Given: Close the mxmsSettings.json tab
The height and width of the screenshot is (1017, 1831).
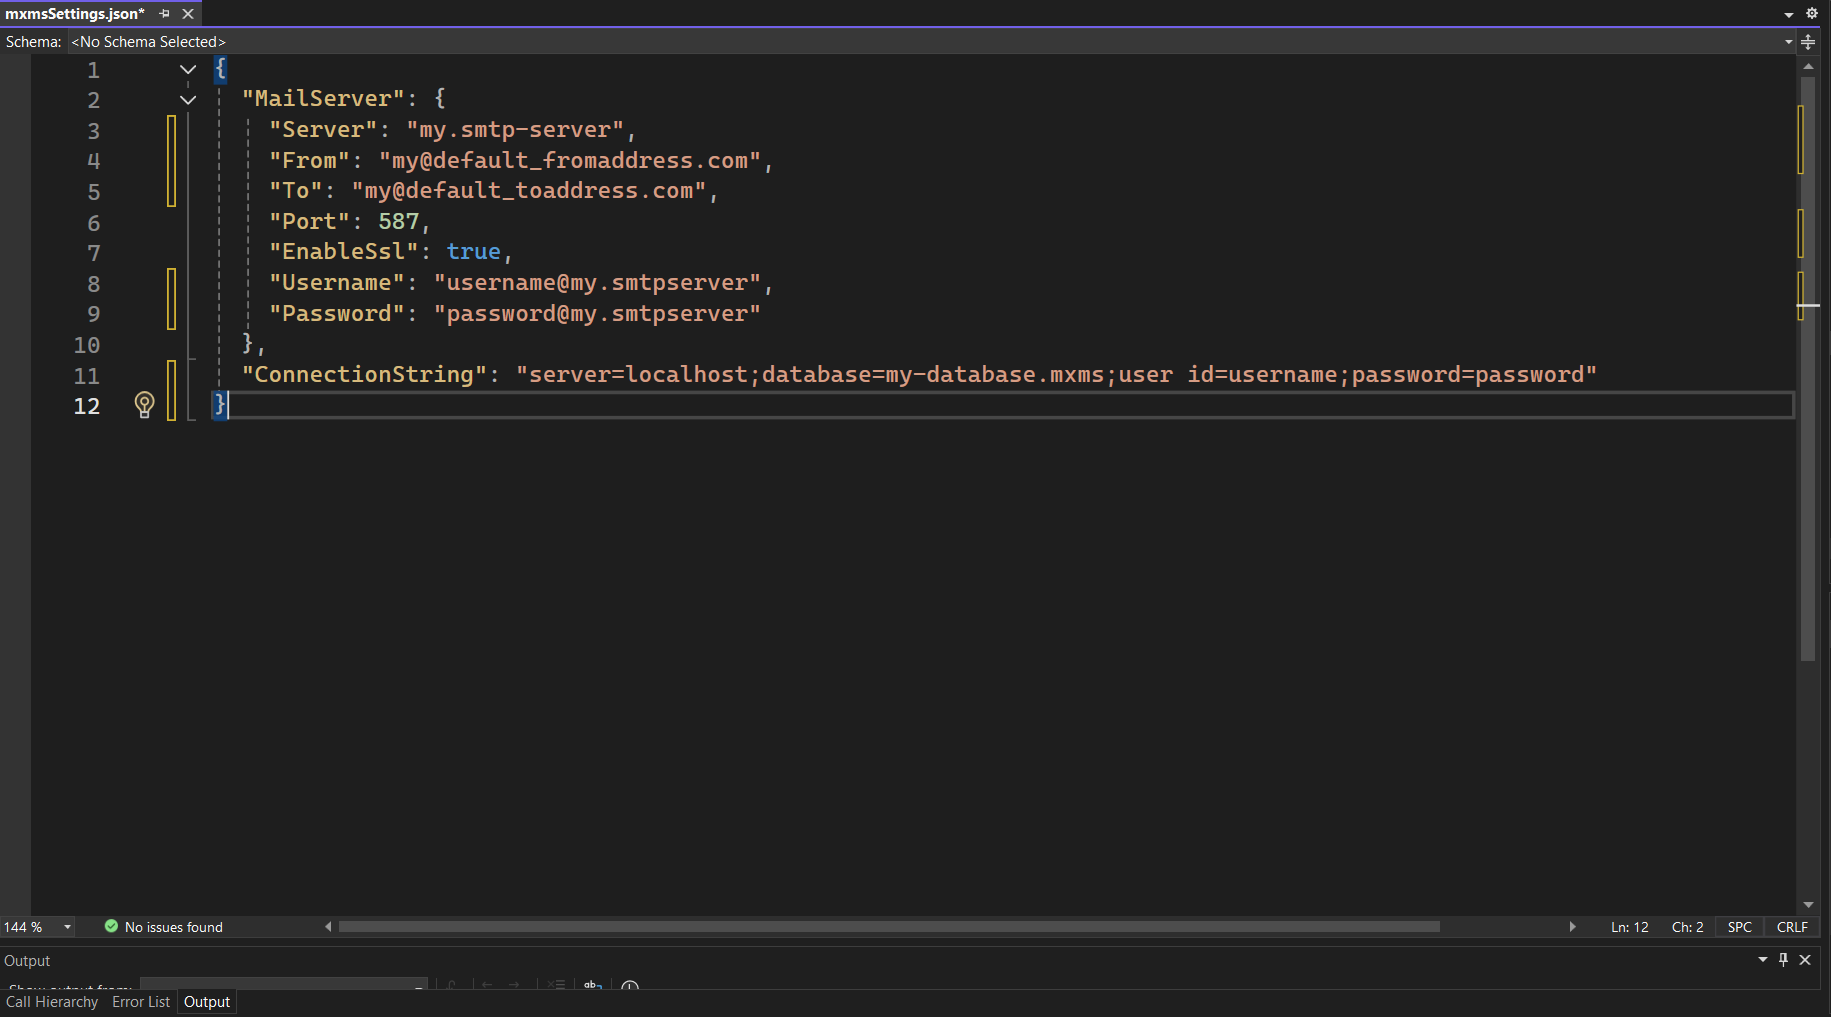Looking at the screenshot, I should (x=188, y=14).
